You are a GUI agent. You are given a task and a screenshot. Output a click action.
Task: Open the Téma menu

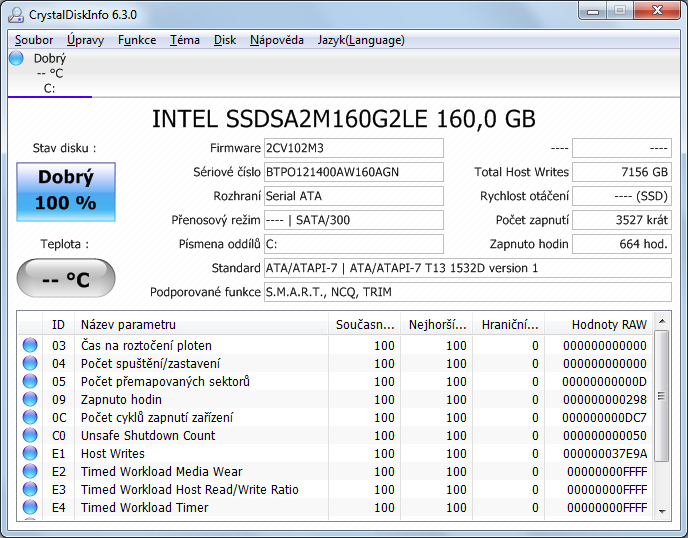pos(184,40)
